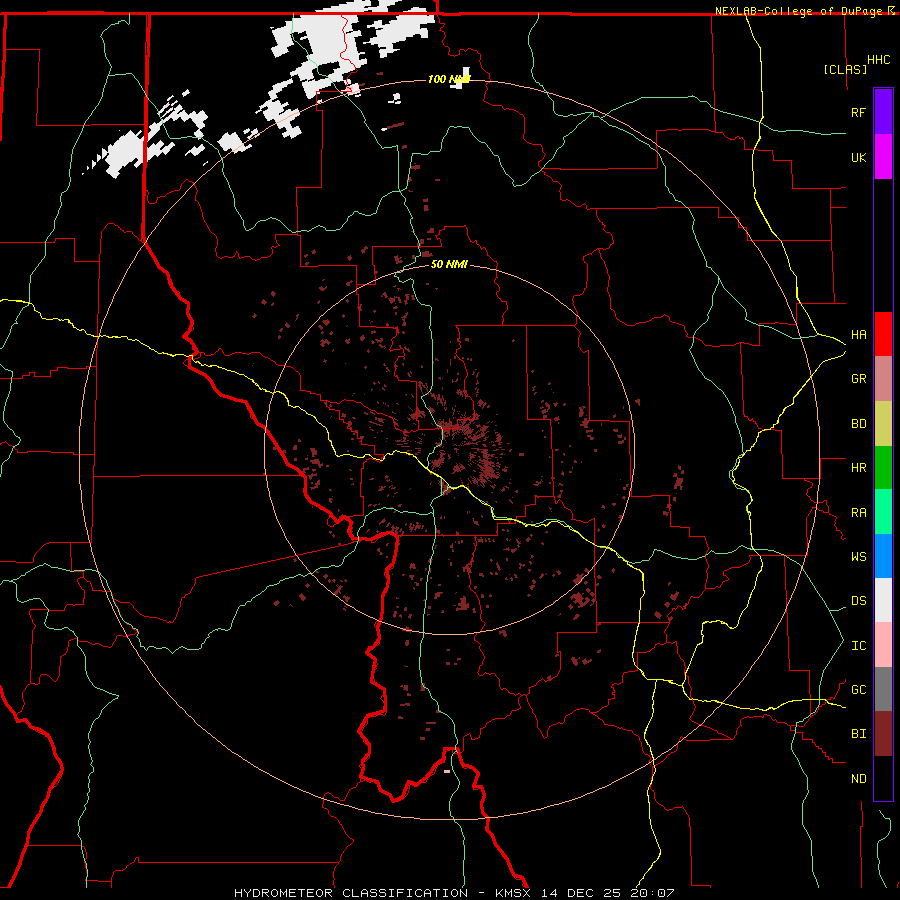
Task: Click the 50 NMI range ring label
Action: pyautogui.click(x=449, y=265)
